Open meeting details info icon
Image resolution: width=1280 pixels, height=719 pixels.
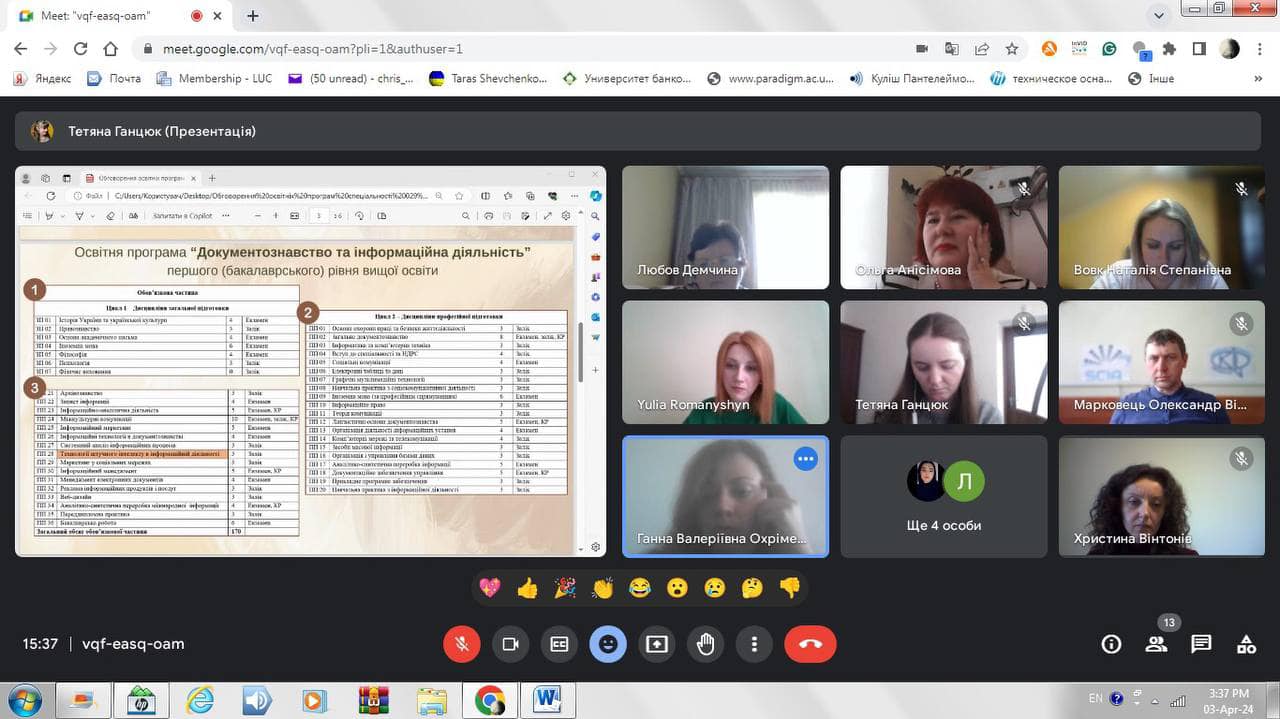1111,644
